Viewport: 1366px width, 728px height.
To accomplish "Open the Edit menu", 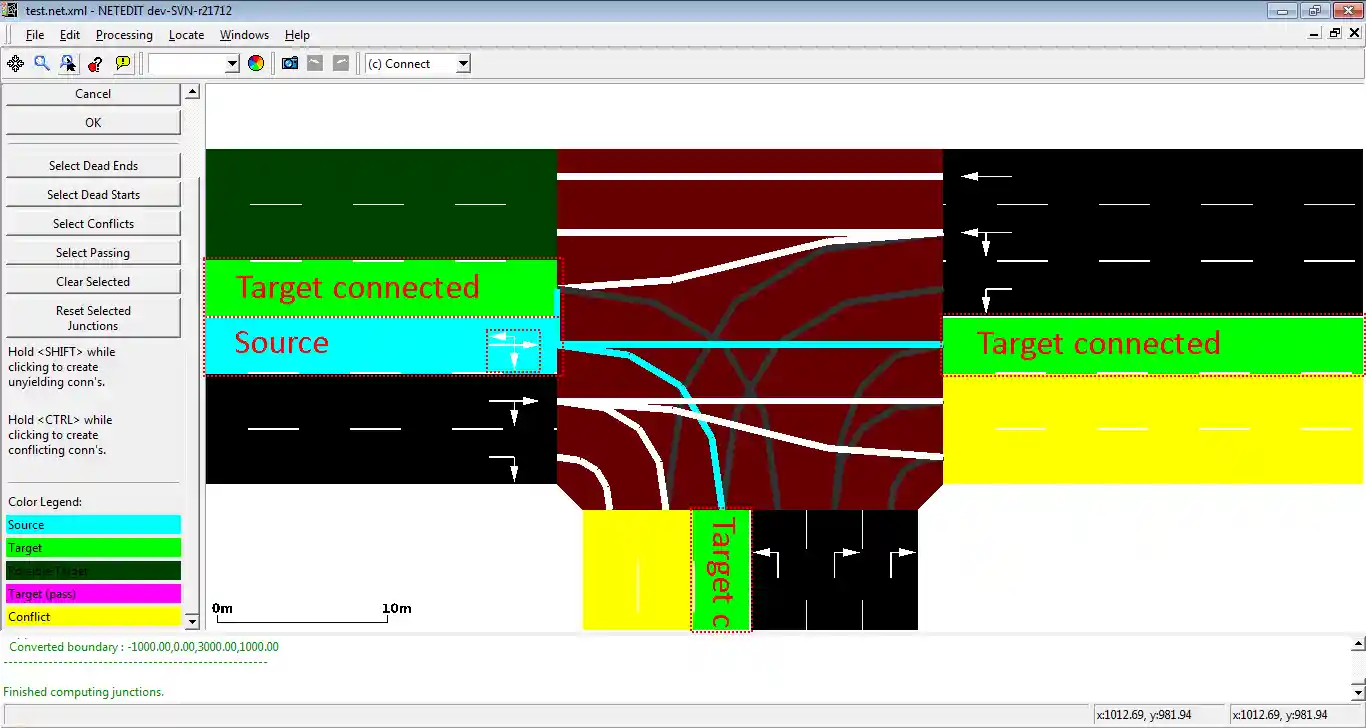I will pyautogui.click(x=69, y=35).
